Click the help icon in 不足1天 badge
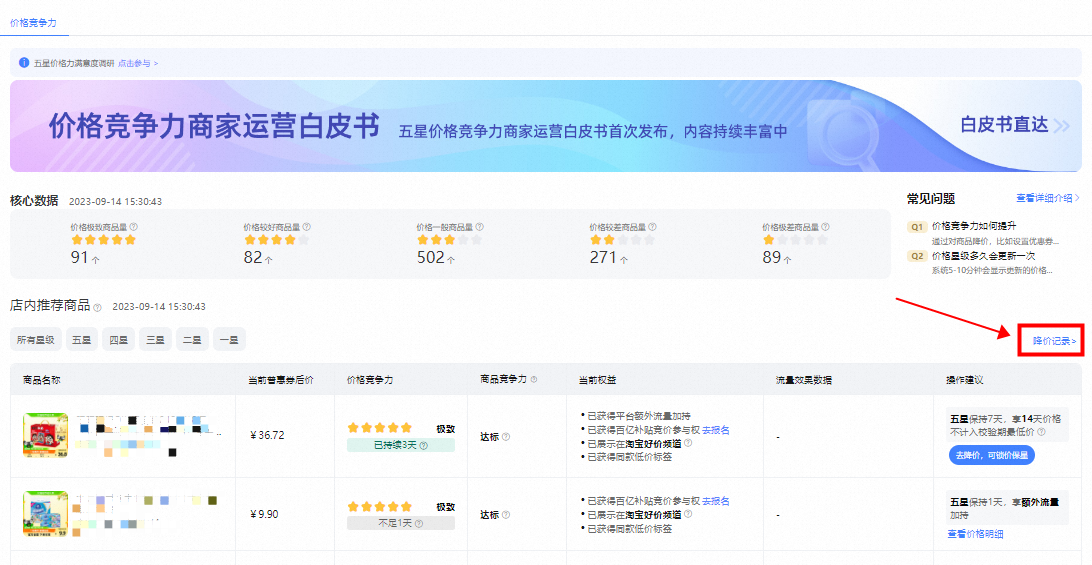This screenshot has width=1092, height=565. 418,523
